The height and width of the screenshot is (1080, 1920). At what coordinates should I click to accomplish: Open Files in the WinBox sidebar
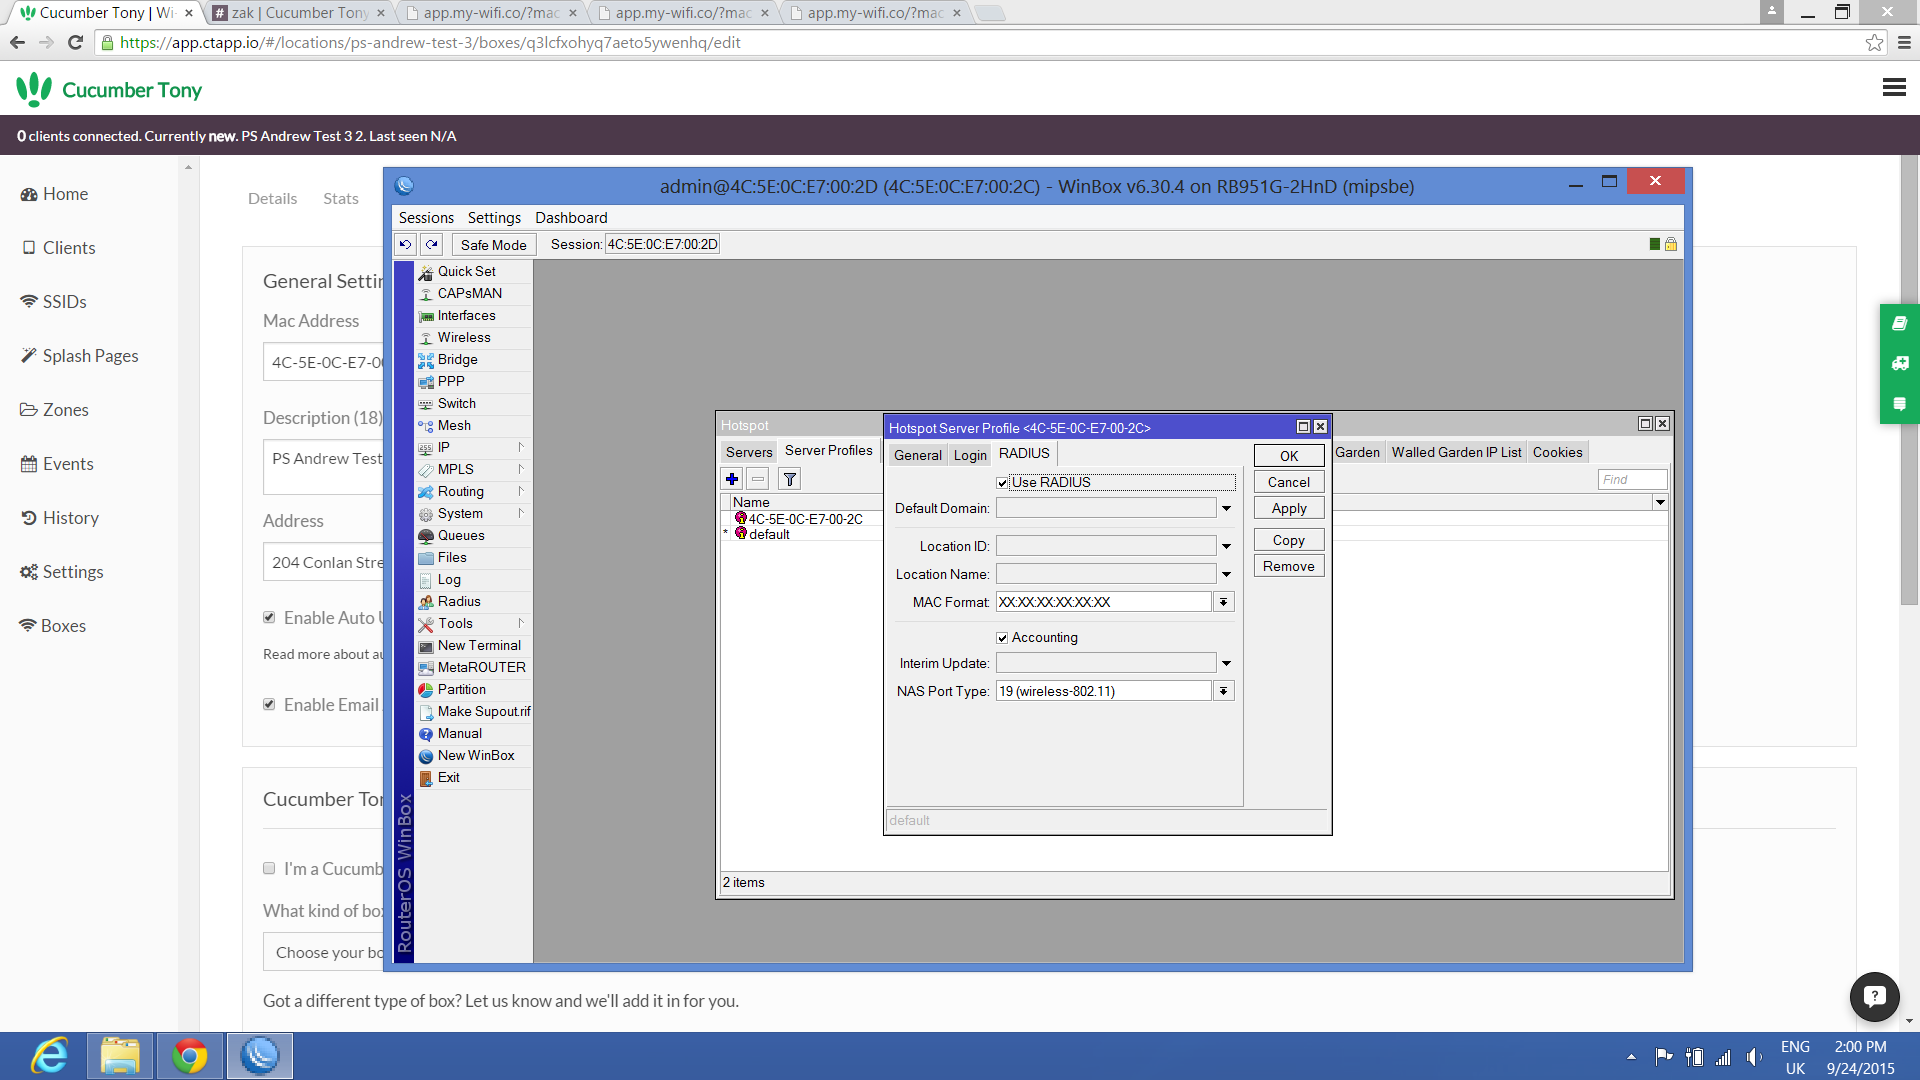(x=452, y=557)
